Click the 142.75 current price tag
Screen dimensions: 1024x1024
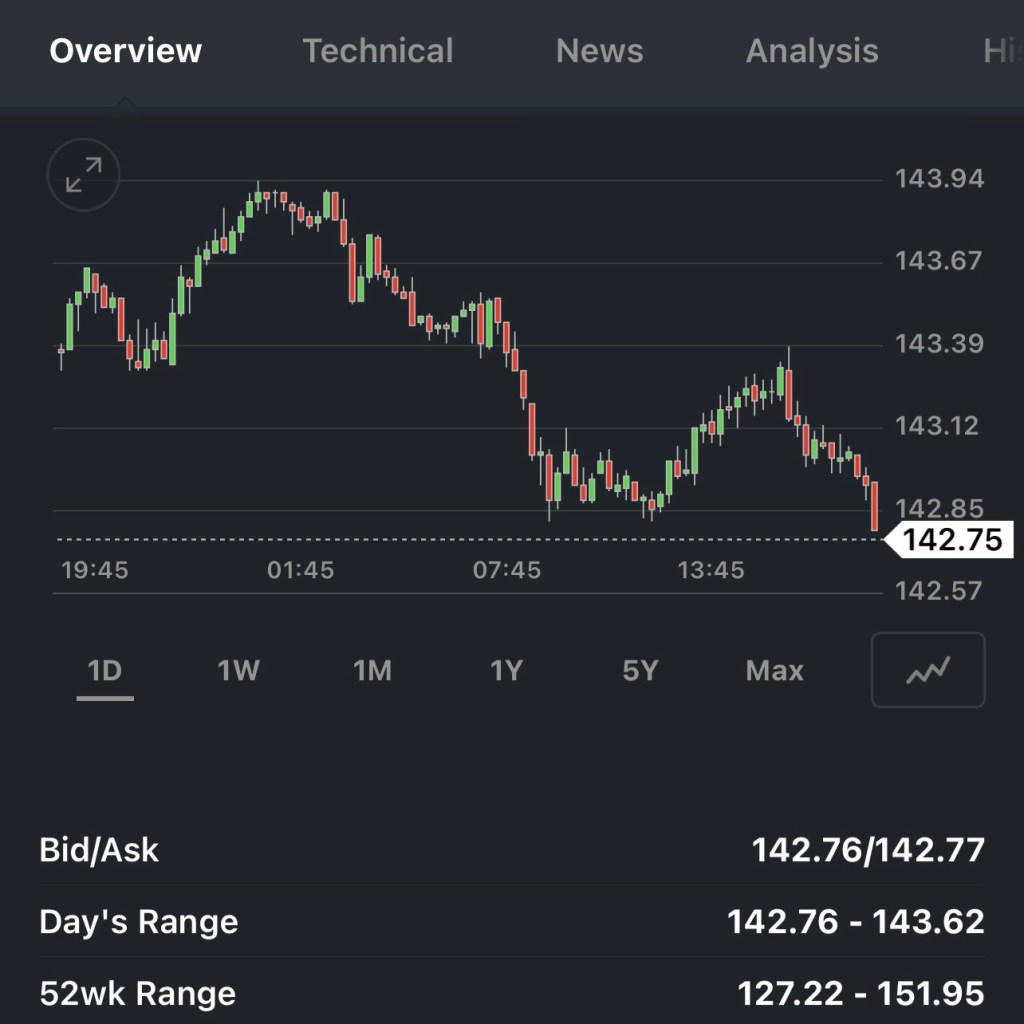point(951,540)
